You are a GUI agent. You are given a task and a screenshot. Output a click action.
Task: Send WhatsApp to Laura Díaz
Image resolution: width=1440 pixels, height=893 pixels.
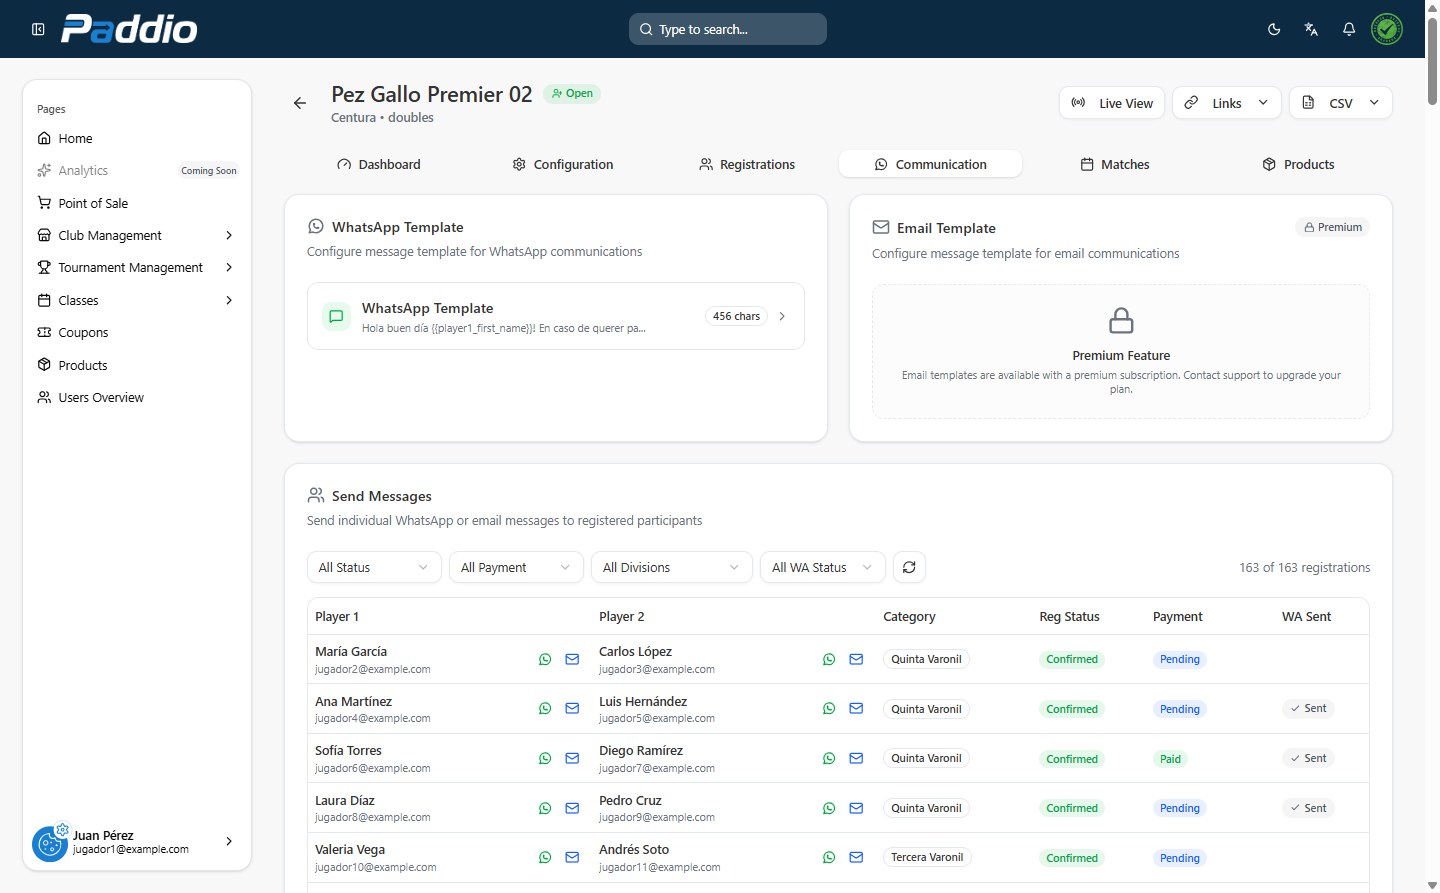(x=545, y=808)
